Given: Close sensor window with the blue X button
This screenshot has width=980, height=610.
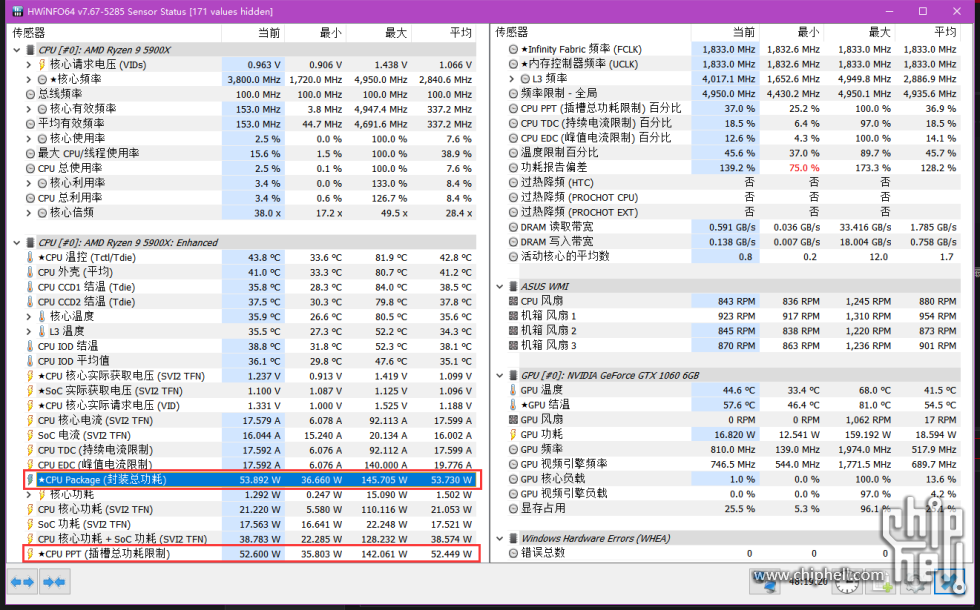Looking at the screenshot, I should pyautogui.click(x=949, y=582).
